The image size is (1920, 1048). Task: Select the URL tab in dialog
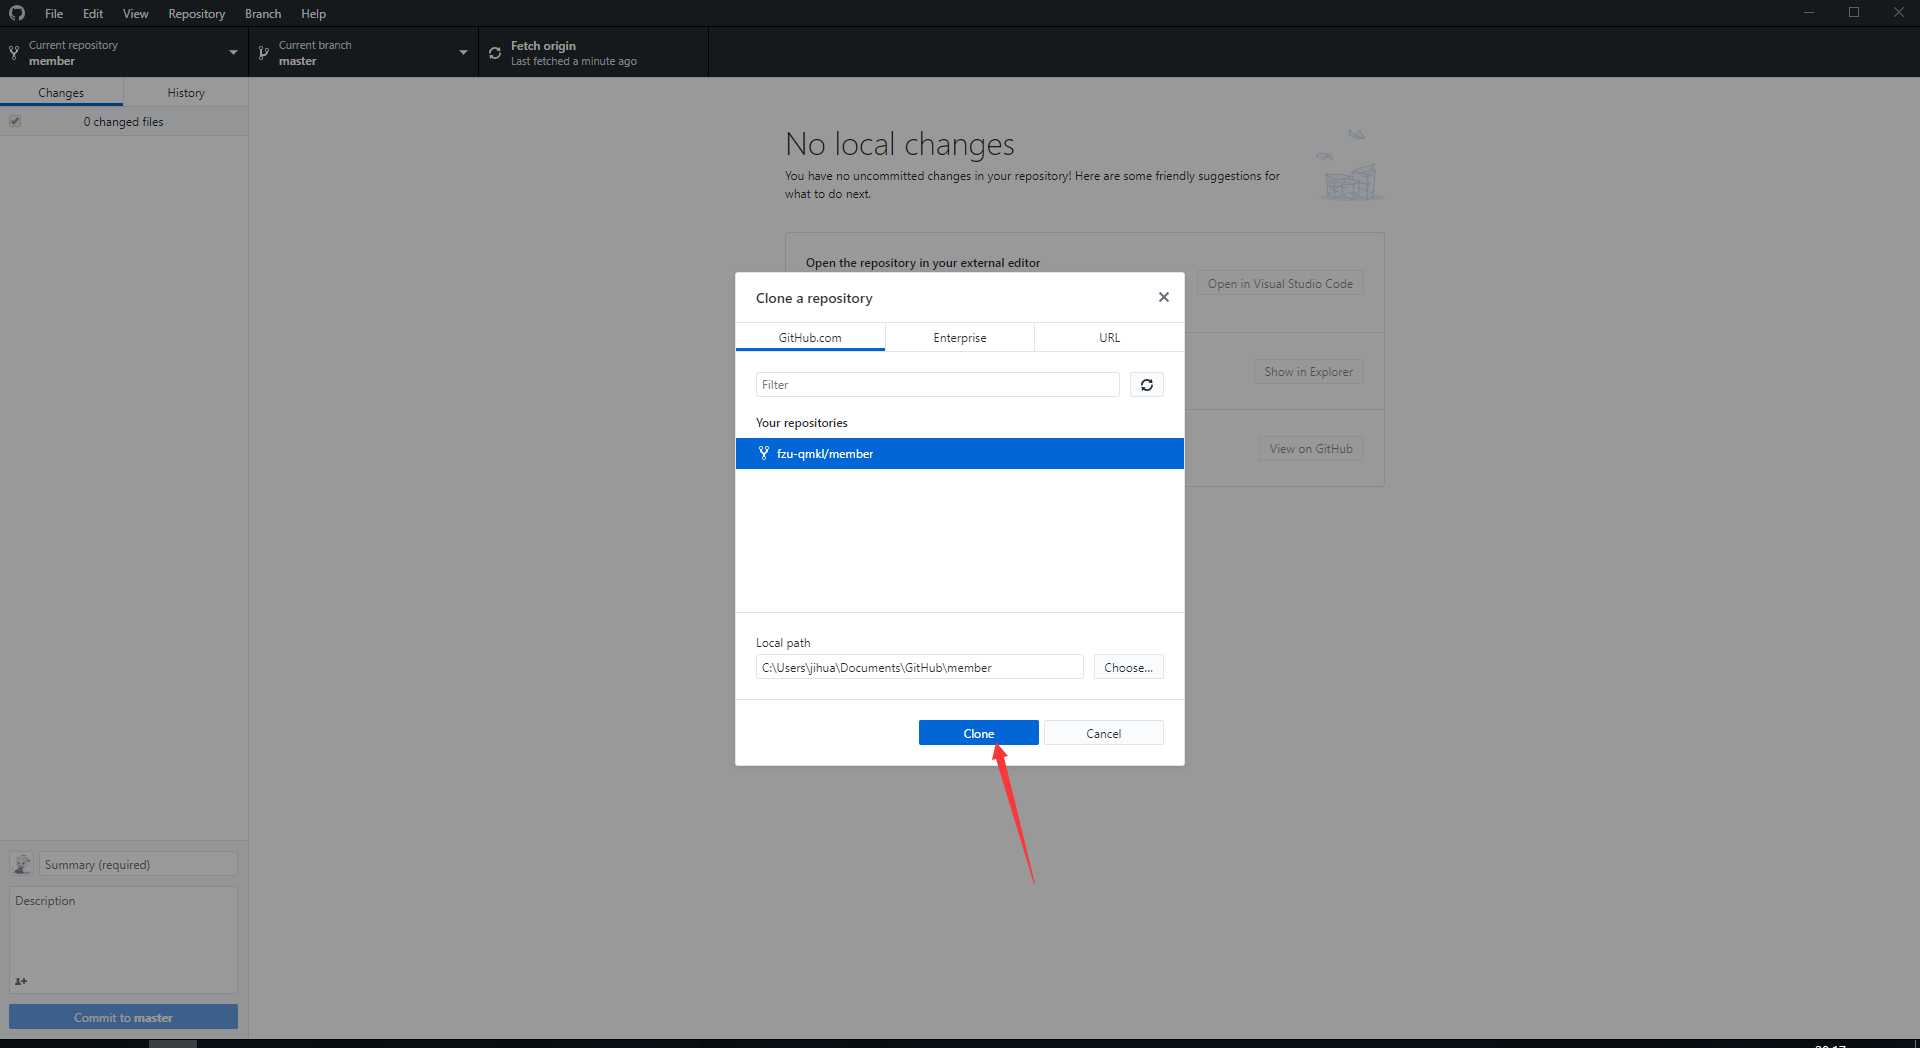point(1110,338)
